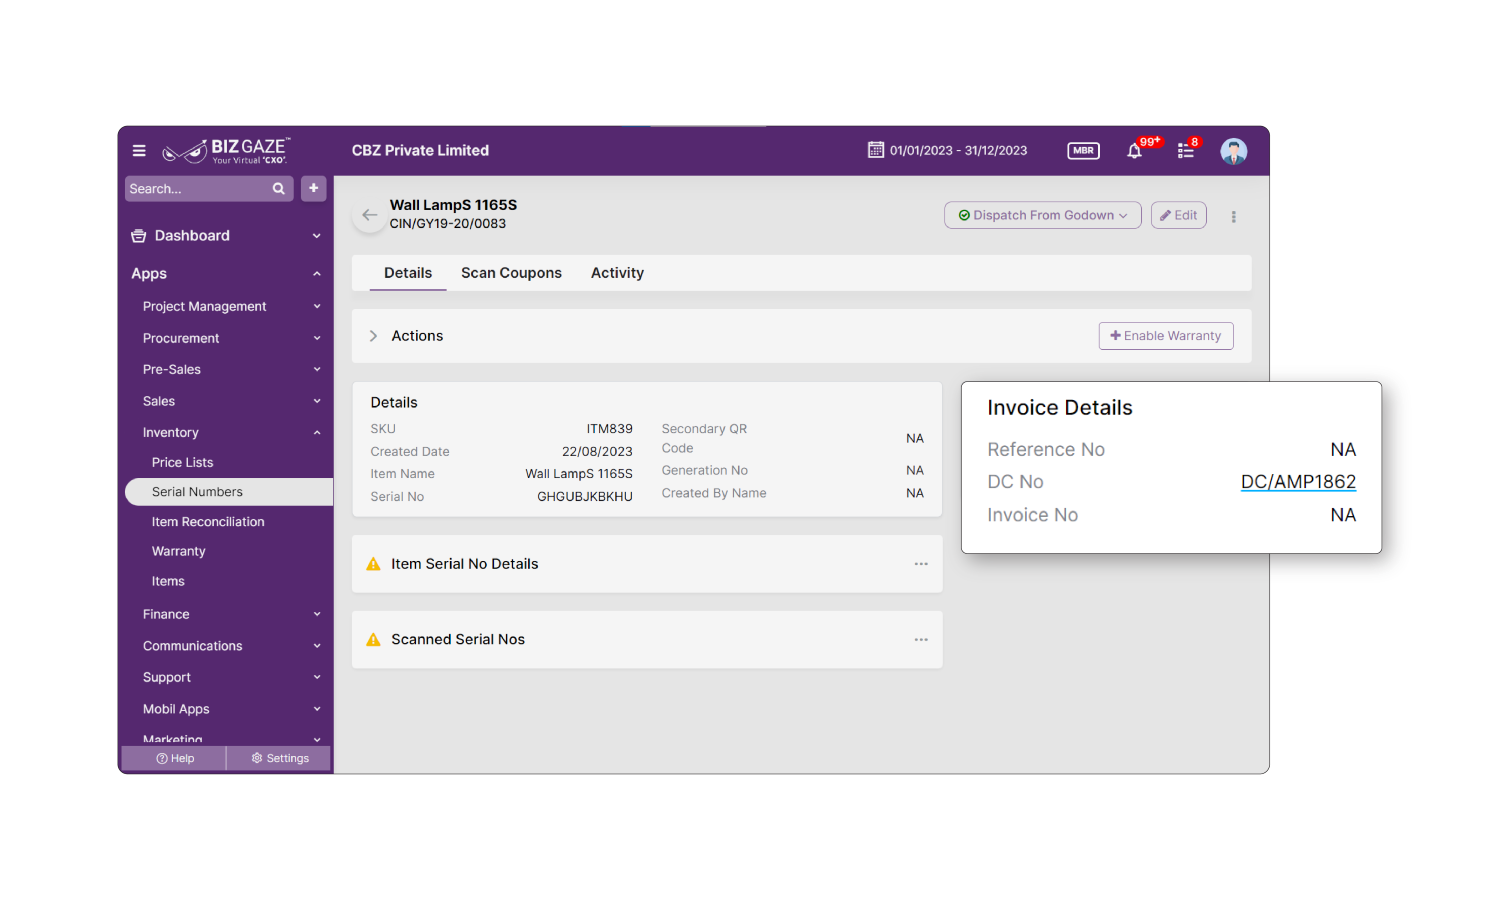Open notifications bell icon
This screenshot has width=1500, height=900.
tap(1134, 151)
